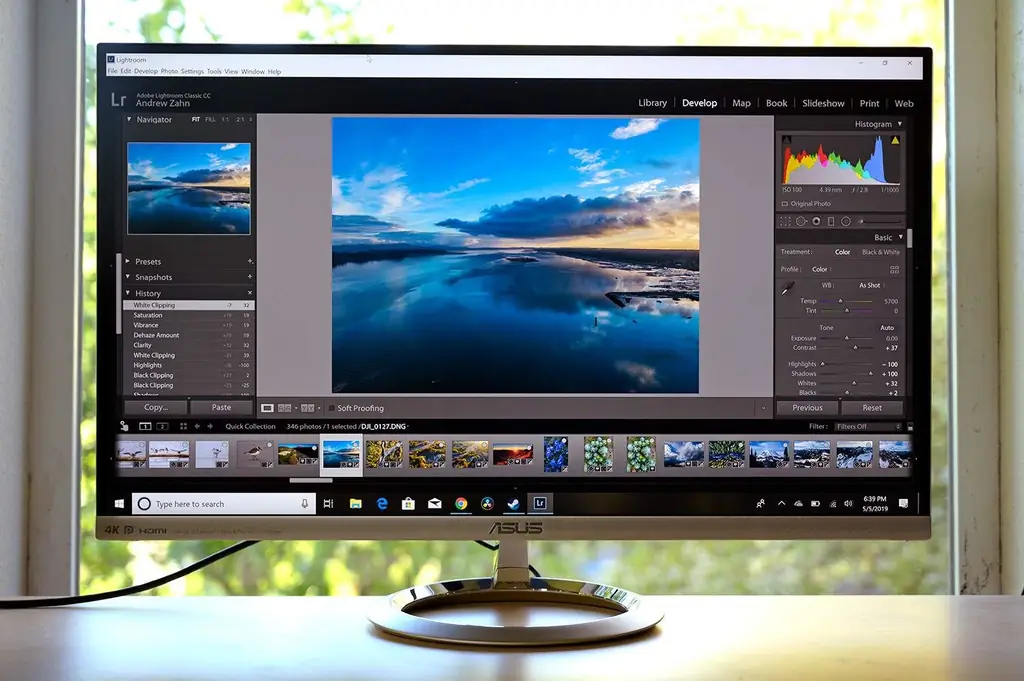Open the Profile Browser grid icon
Viewport: 1024px width, 681px height.
click(894, 269)
